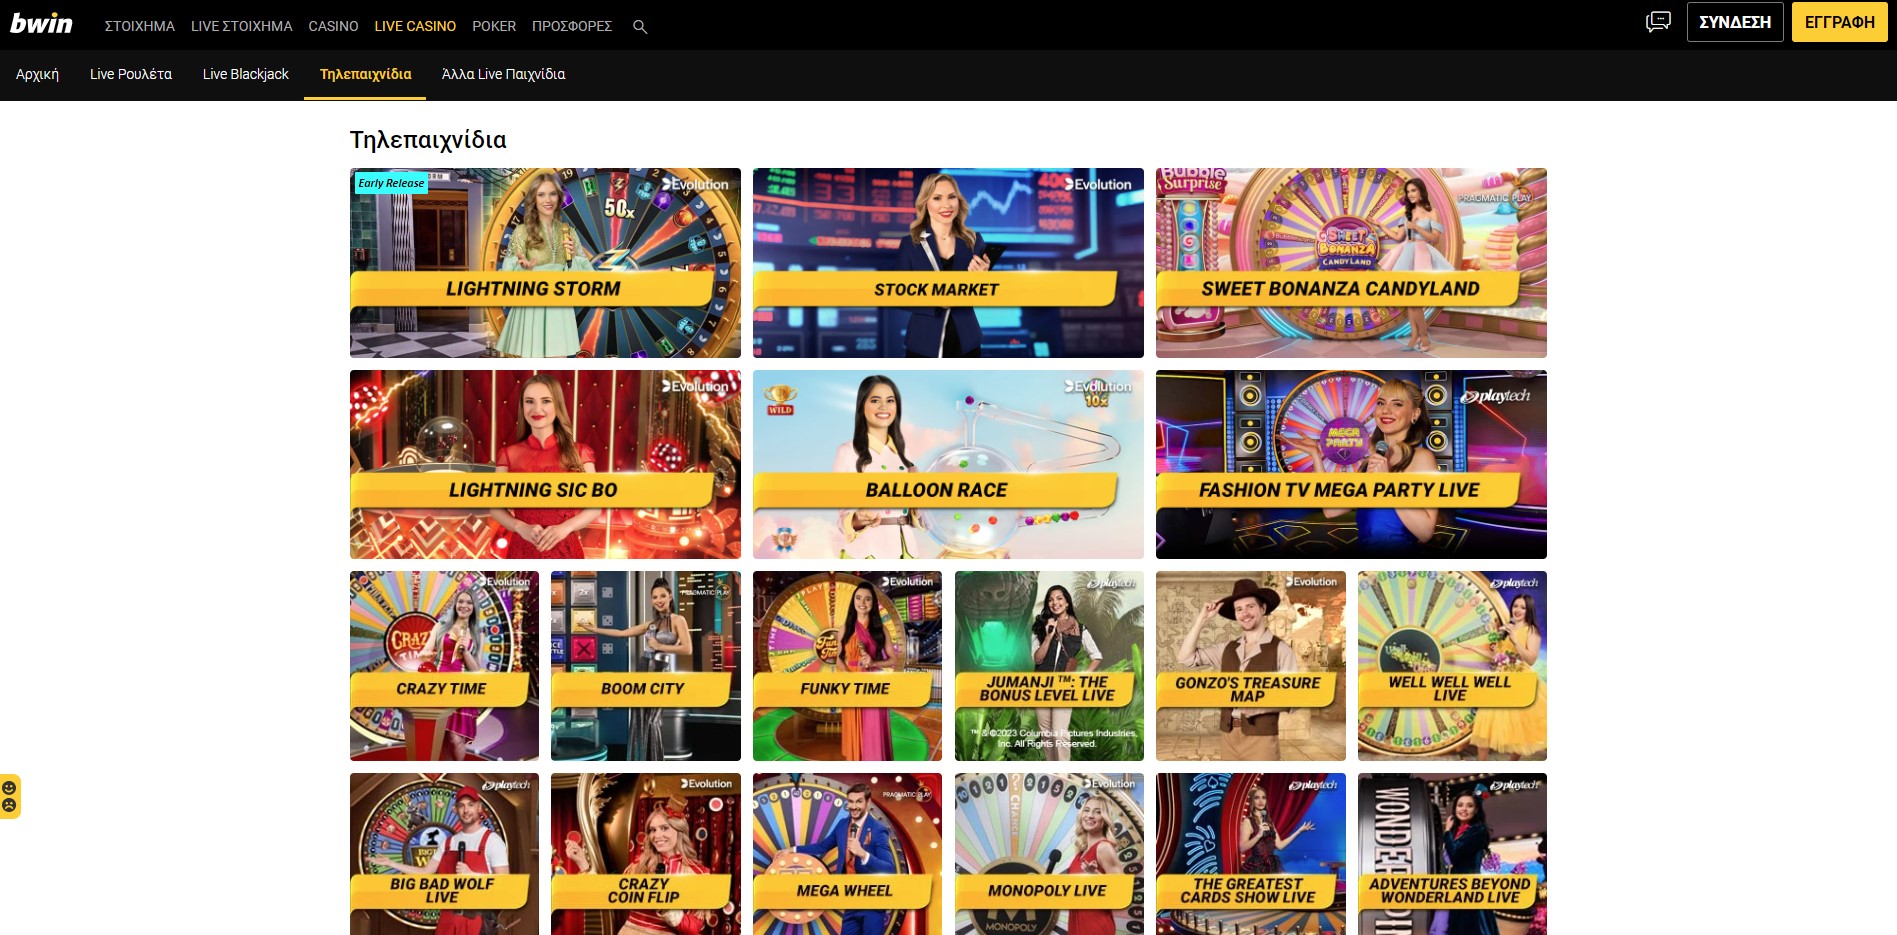Open the search function
Viewport: 1897px width, 935px height.
pos(640,26)
